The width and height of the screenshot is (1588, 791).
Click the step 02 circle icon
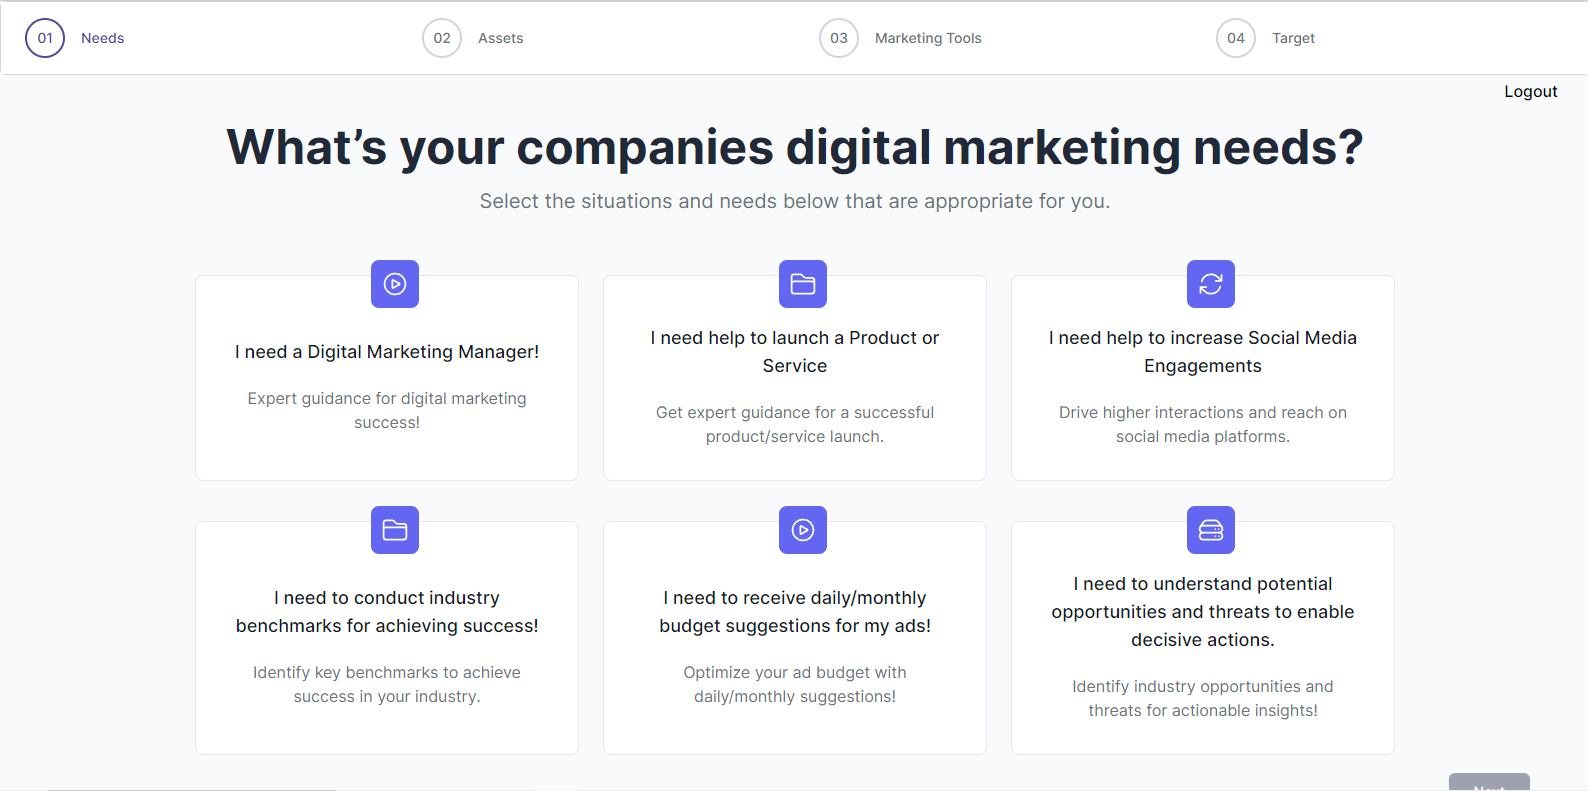point(442,38)
